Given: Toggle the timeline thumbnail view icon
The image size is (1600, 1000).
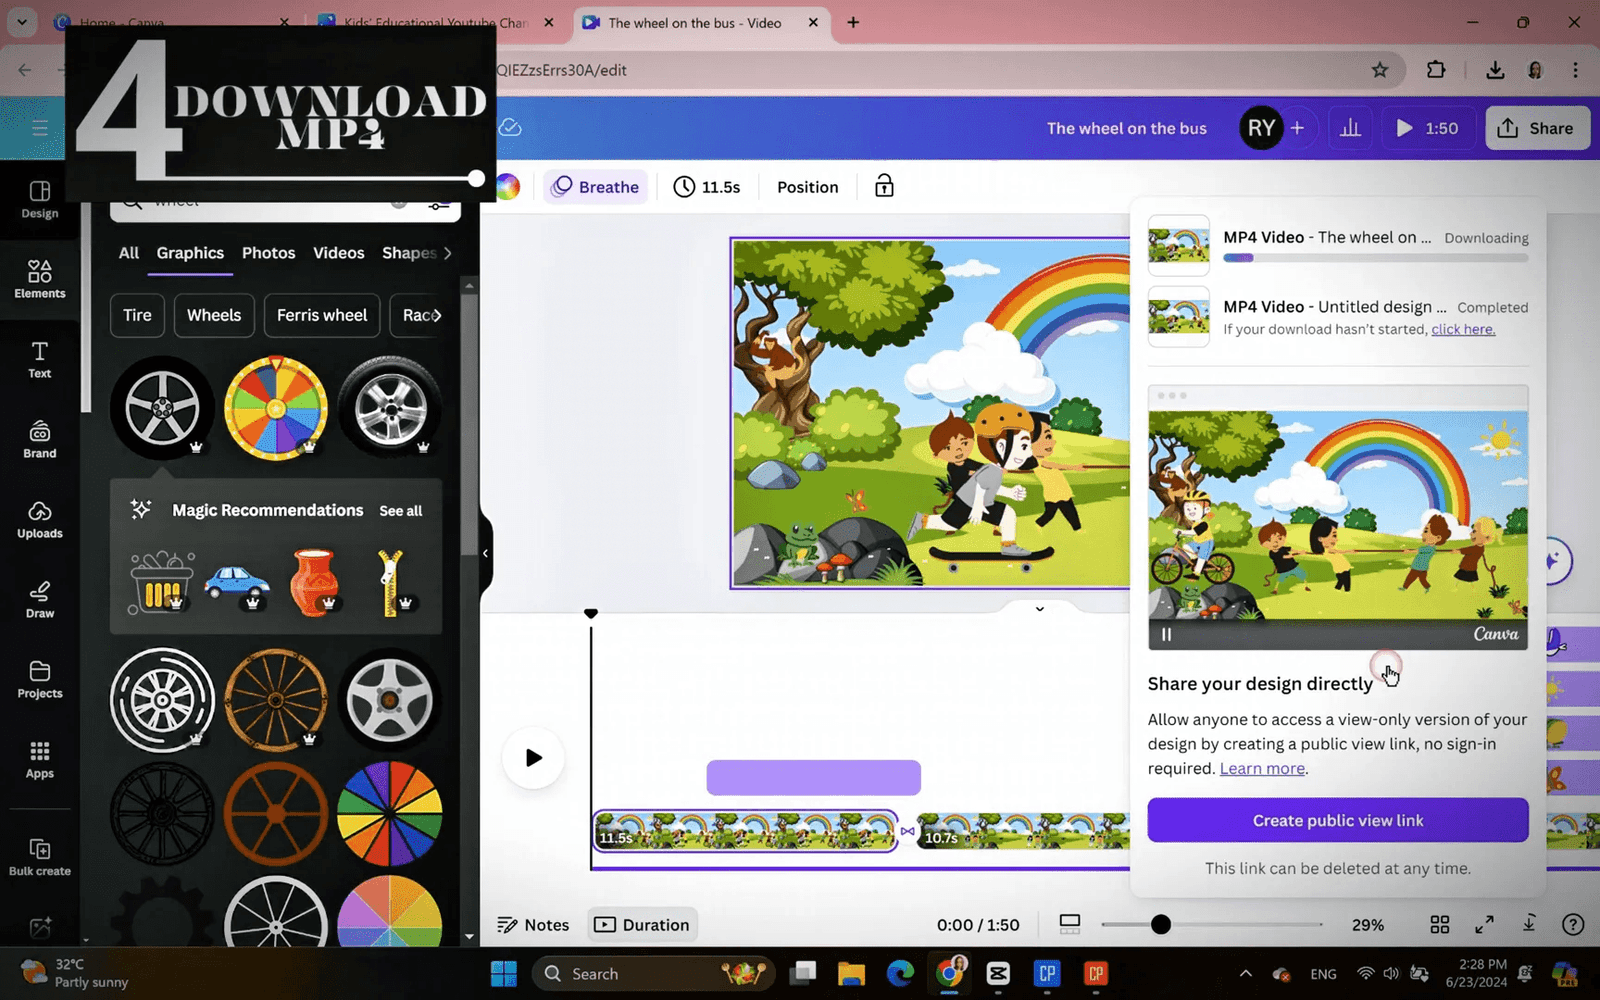Looking at the screenshot, I should point(1070,925).
